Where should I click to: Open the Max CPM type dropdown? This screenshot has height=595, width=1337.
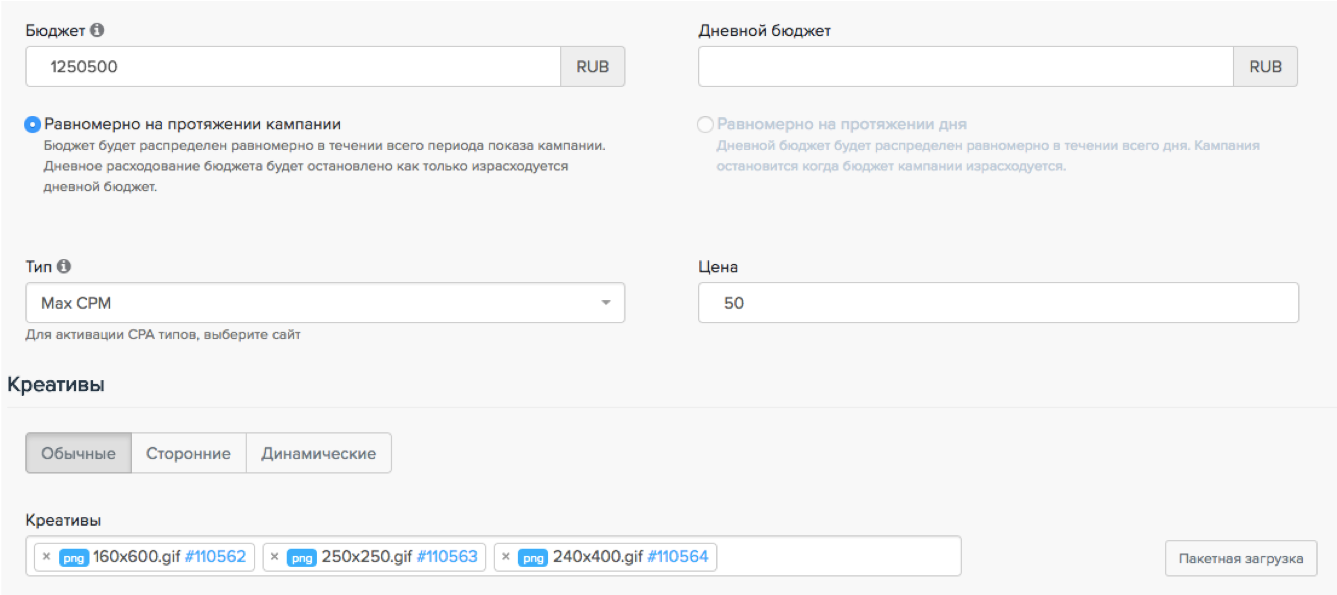tap(325, 303)
